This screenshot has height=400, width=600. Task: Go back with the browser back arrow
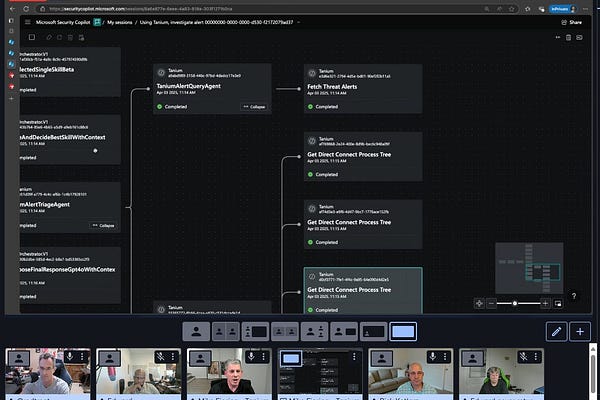coord(13,8)
